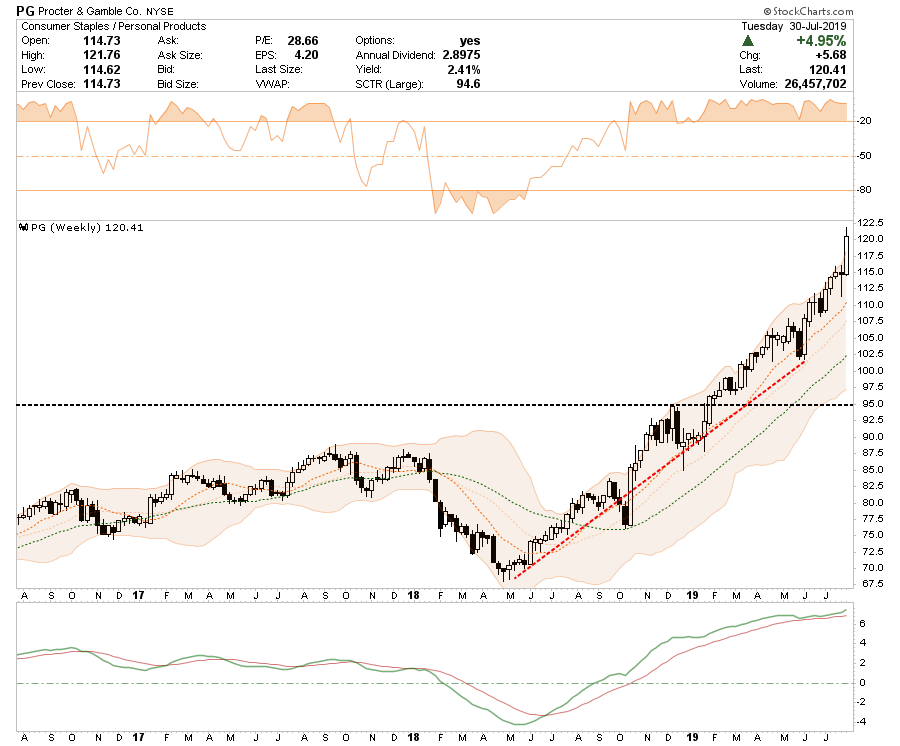
Task: Click the date Tuesday 30-Jul-2019
Action: (794, 26)
